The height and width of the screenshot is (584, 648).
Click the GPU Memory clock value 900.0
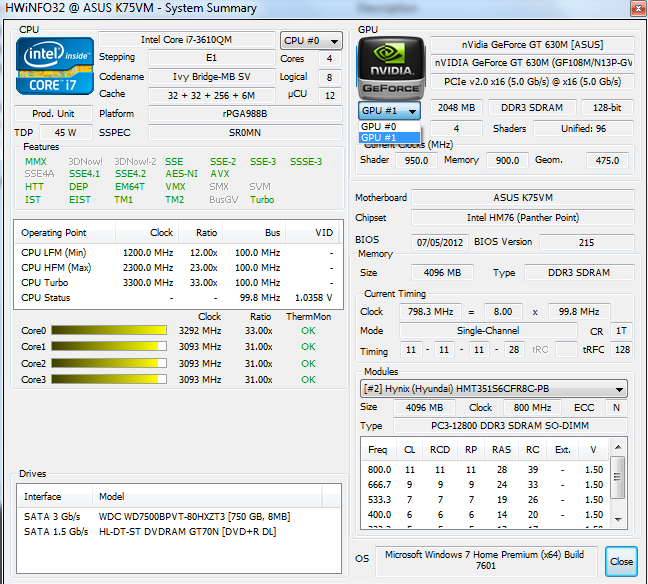(x=507, y=160)
